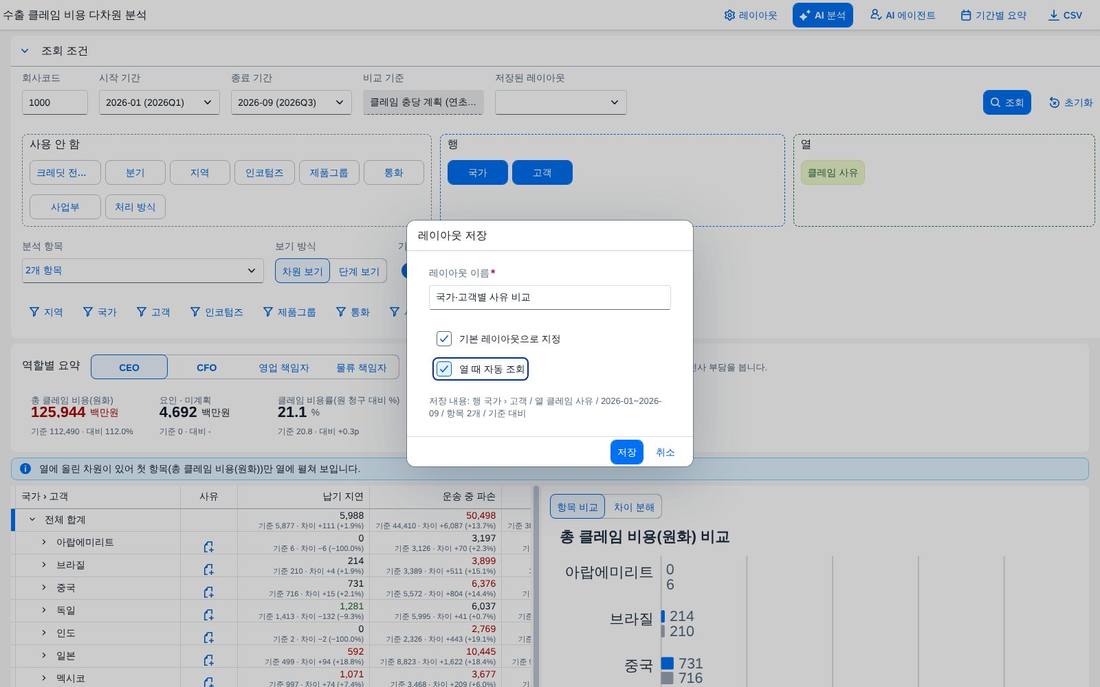Viewport: 1100px width, 687px height.
Task: Open the 고객 funnel filter
Action: 153,312
